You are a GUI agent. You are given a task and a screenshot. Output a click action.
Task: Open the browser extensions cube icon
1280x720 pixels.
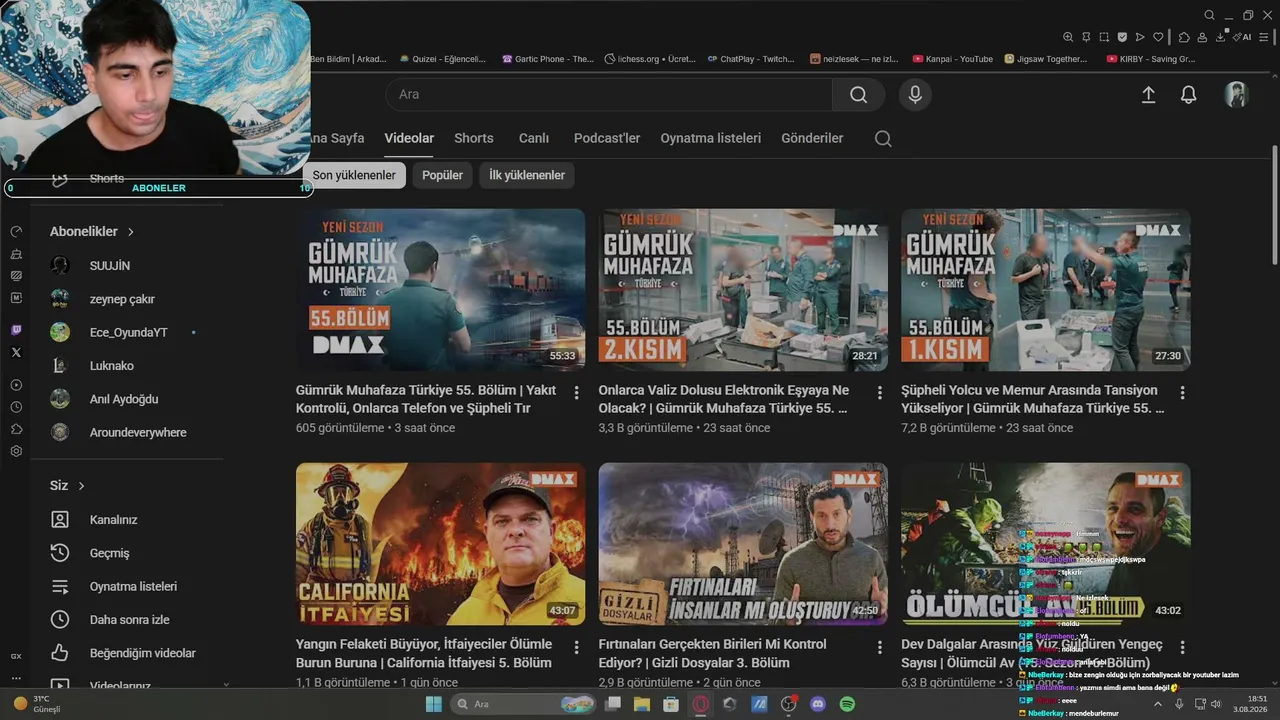click(x=1184, y=37)
